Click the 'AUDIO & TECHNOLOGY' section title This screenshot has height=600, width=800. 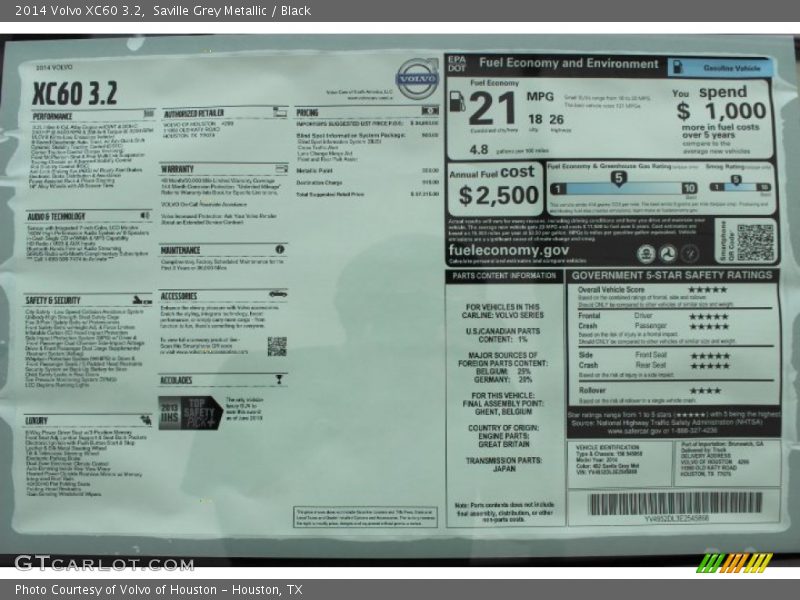56,217
